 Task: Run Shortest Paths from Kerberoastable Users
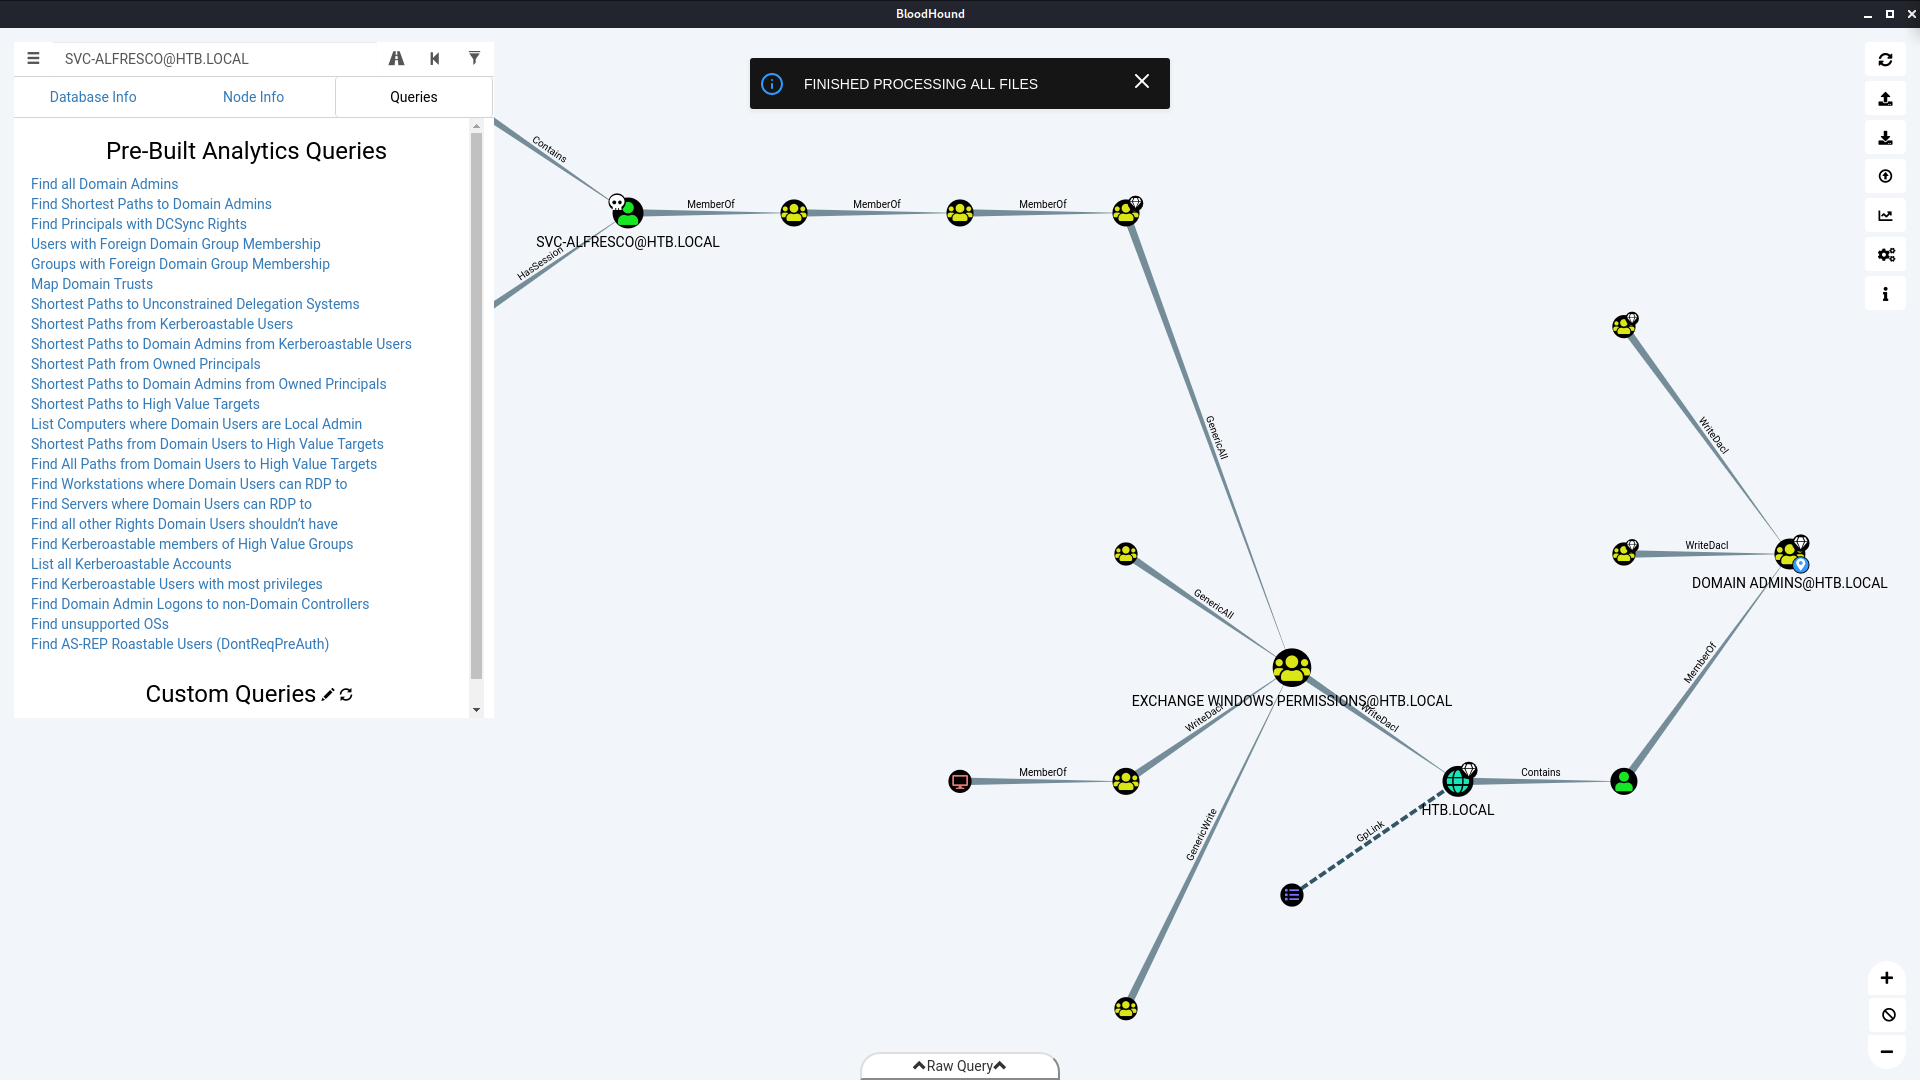click(162, 324)
